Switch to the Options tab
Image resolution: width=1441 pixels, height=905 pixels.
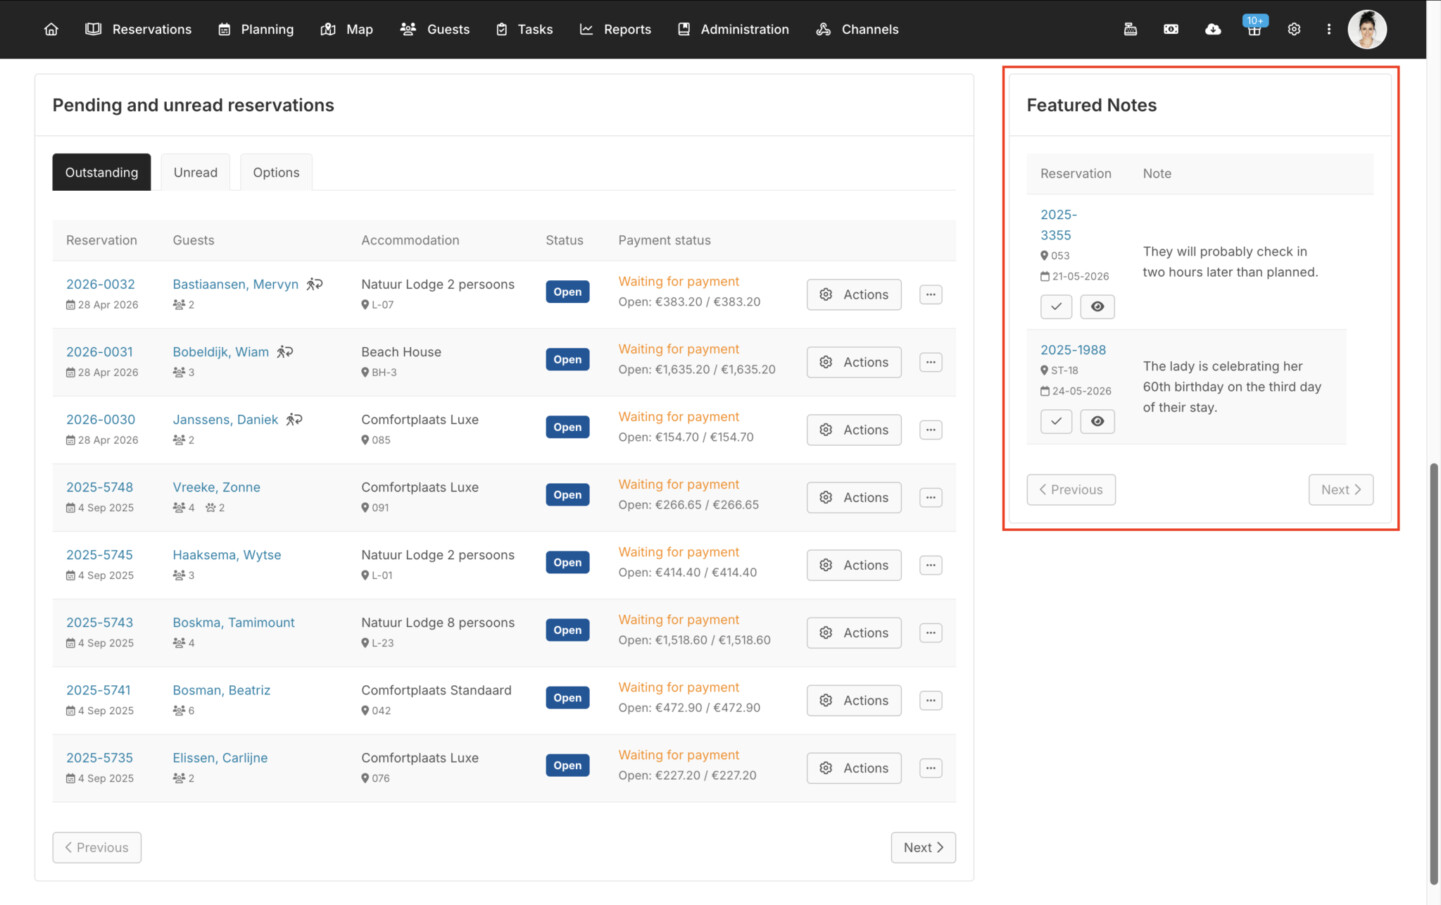[x=276, y=172]
